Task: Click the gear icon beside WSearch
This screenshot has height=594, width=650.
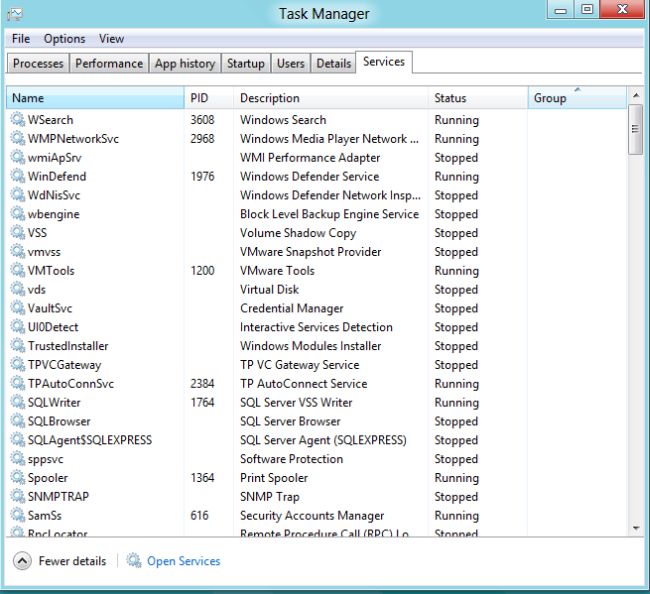Action: click(17, 119)
